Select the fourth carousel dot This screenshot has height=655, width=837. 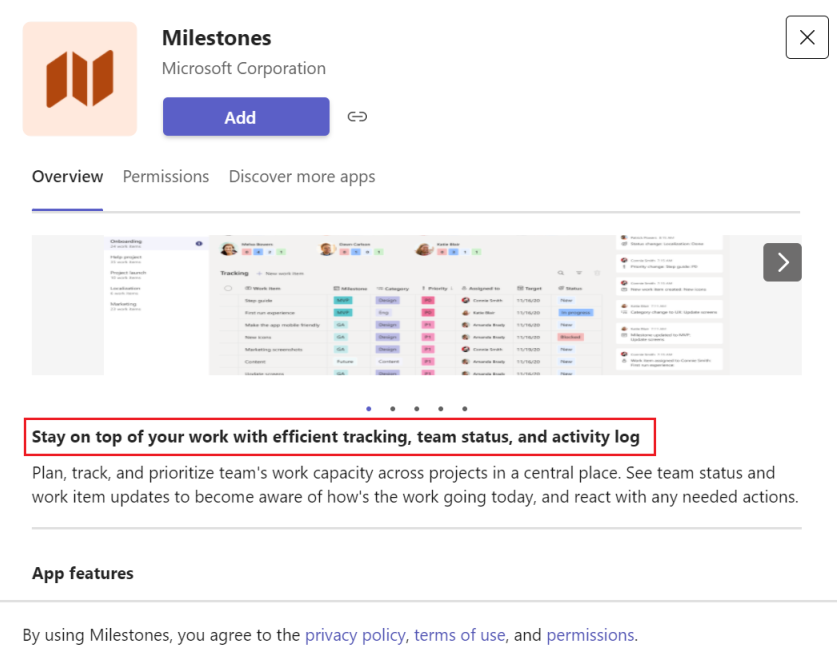coord(441,408)
